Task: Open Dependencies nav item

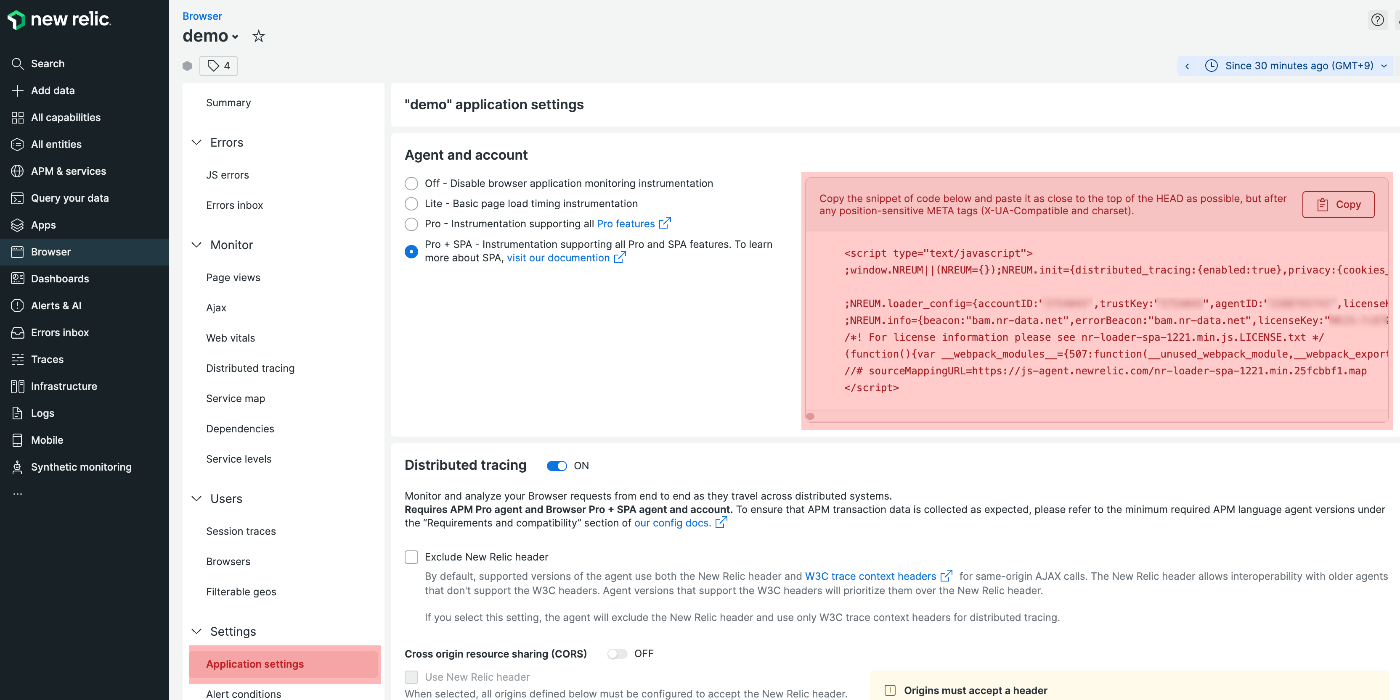Action: pos(240,429)
